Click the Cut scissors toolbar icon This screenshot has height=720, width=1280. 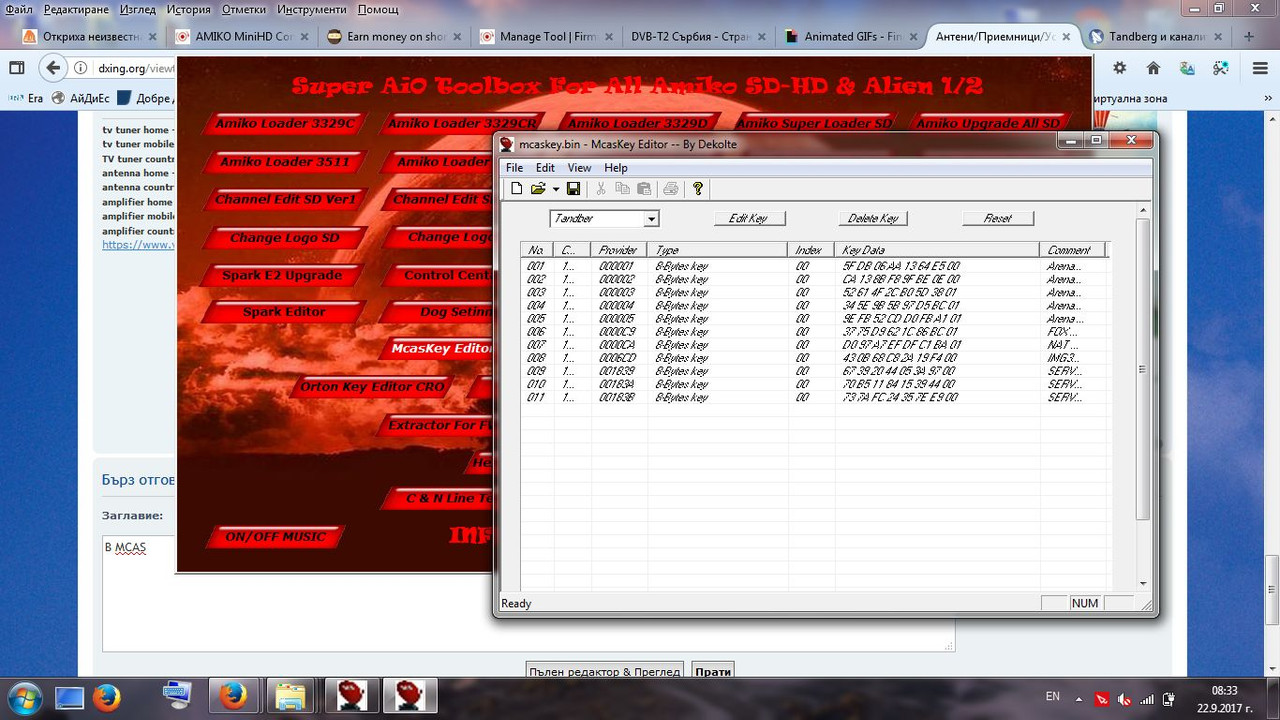pyautogui.click(x=601, y=188)
